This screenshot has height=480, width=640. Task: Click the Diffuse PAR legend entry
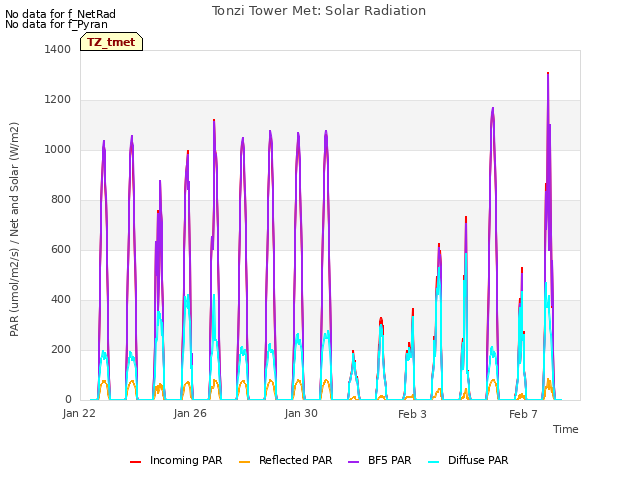468,460
